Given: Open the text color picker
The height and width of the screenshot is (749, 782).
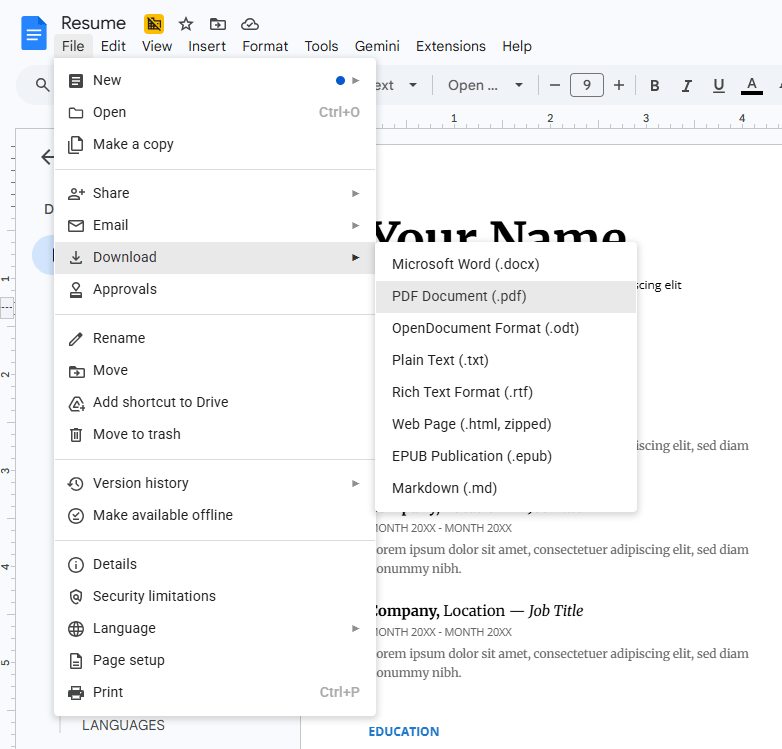Looking at the screenshot, I should point(752,86).
